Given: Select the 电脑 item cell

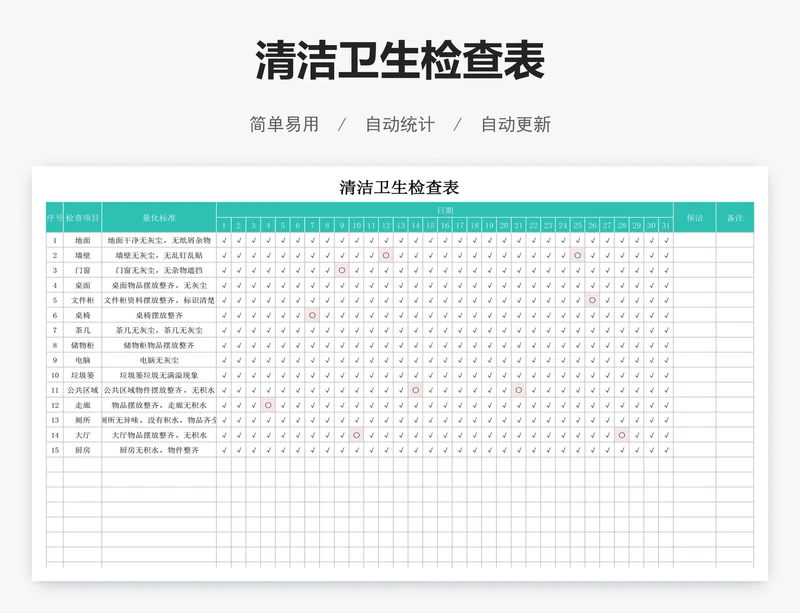Looking at the screenshot, I should point(83,360).
